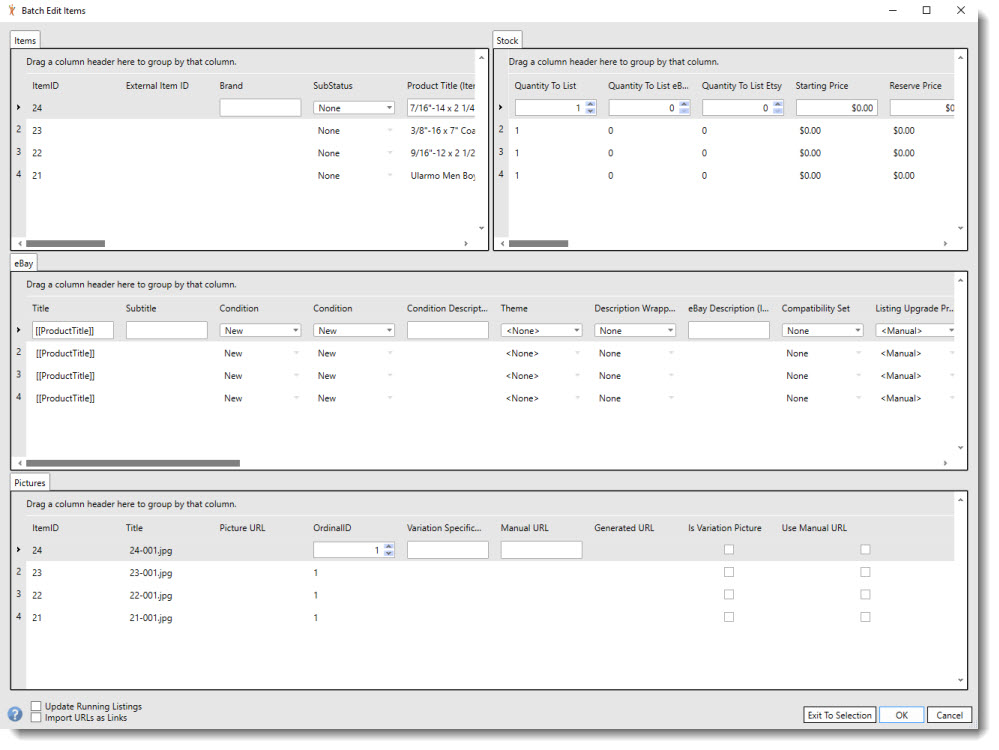
Task: Switch to the Stock tab
Action: [507, 40]
